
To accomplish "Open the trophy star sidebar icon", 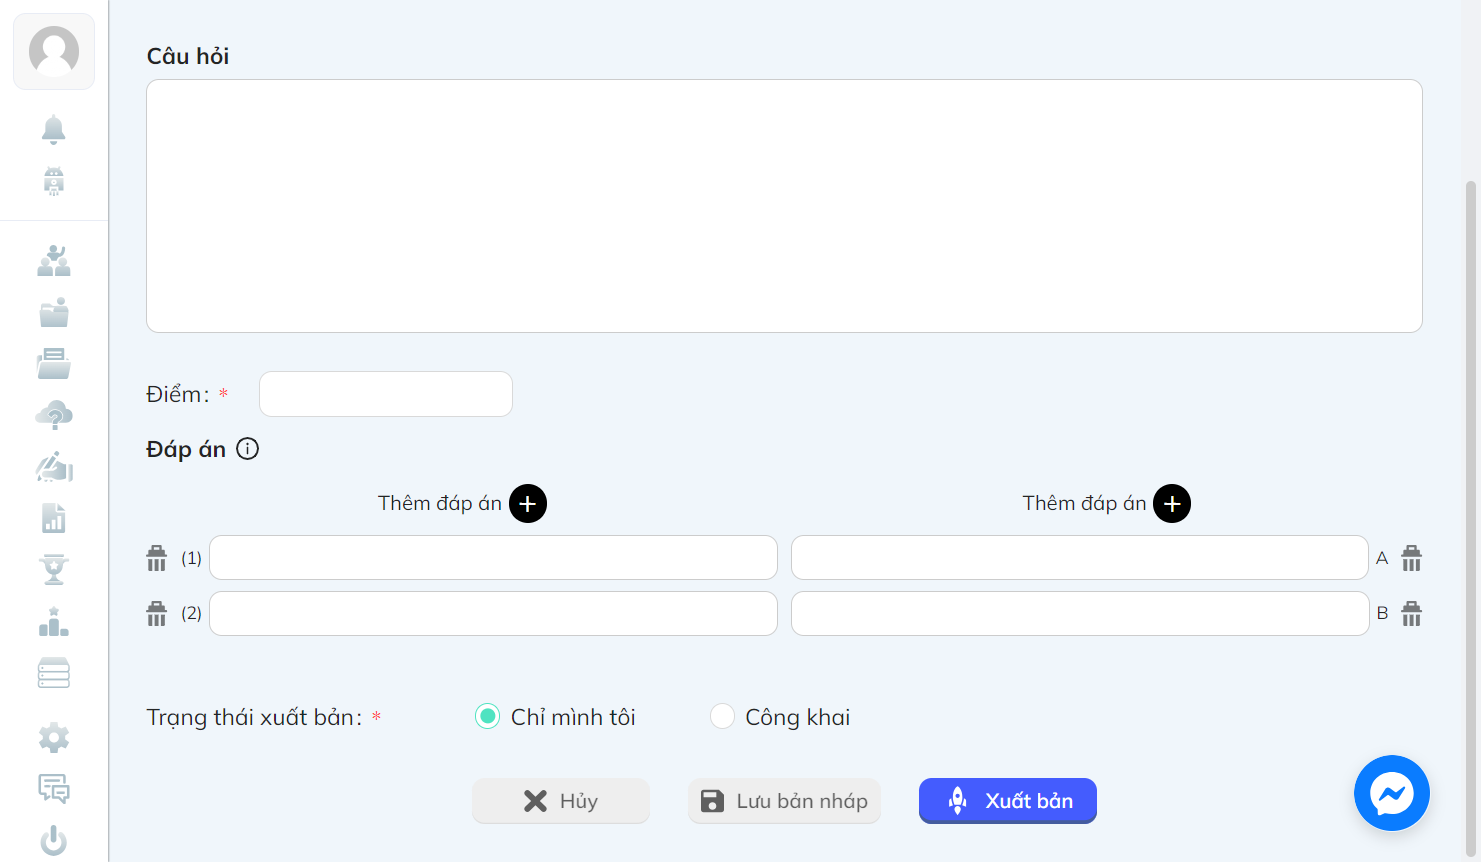I will click(54, 569).
